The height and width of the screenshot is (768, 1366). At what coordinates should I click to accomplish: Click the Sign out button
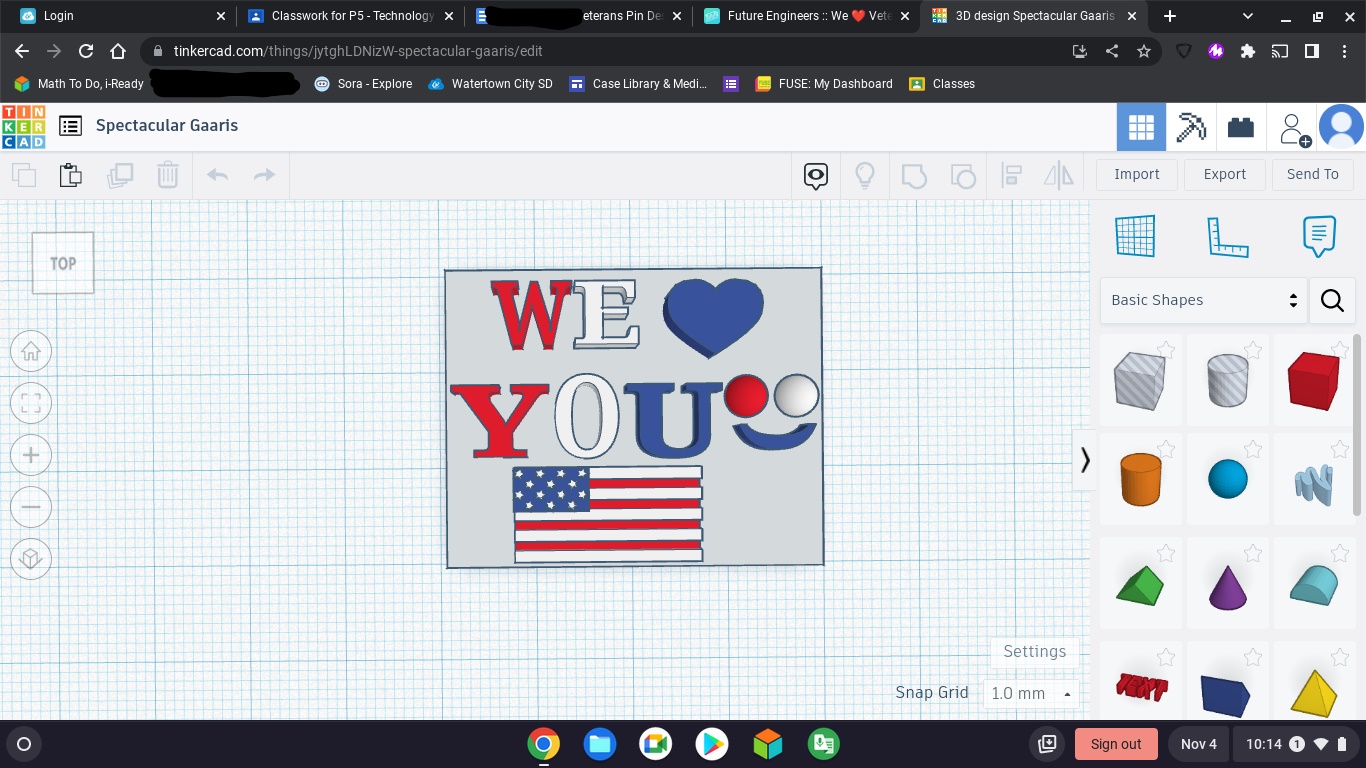click(x=1116, y=744)
